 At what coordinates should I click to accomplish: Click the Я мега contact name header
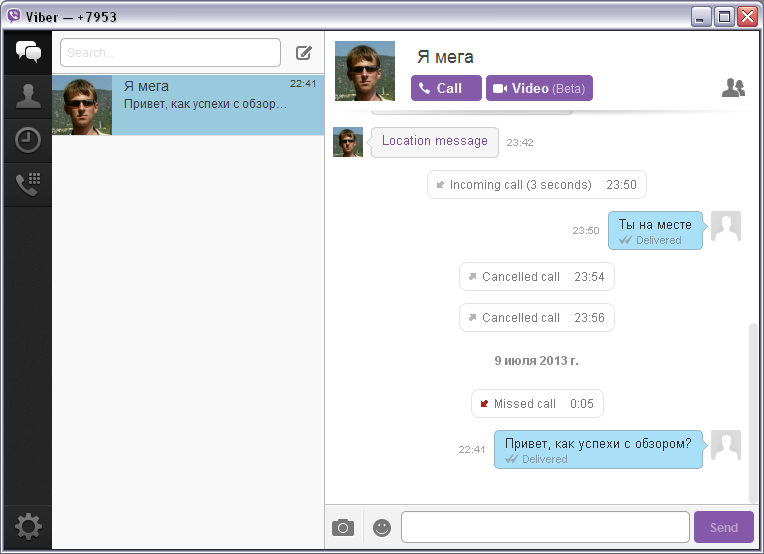click(445, 57)
